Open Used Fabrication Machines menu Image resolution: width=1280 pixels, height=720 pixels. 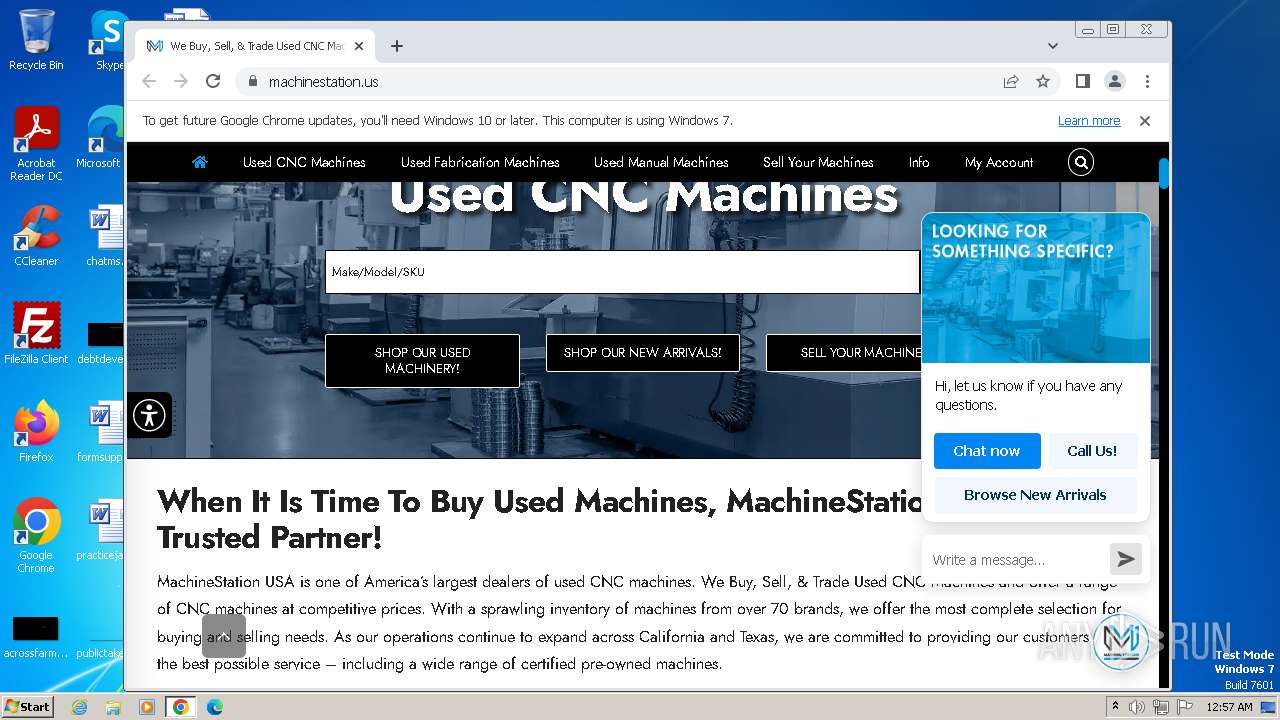pos(480,162)
